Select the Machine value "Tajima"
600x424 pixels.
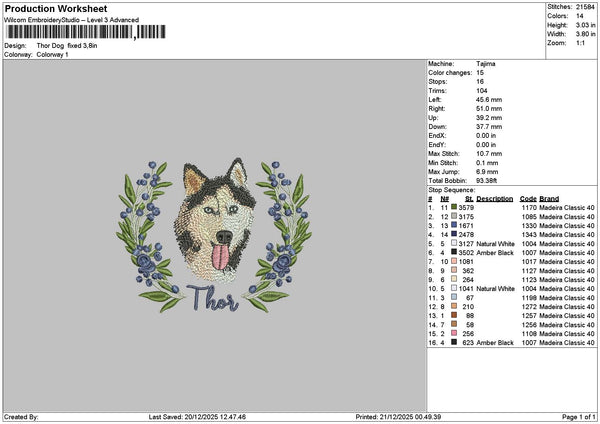click(x=486, y=64)
